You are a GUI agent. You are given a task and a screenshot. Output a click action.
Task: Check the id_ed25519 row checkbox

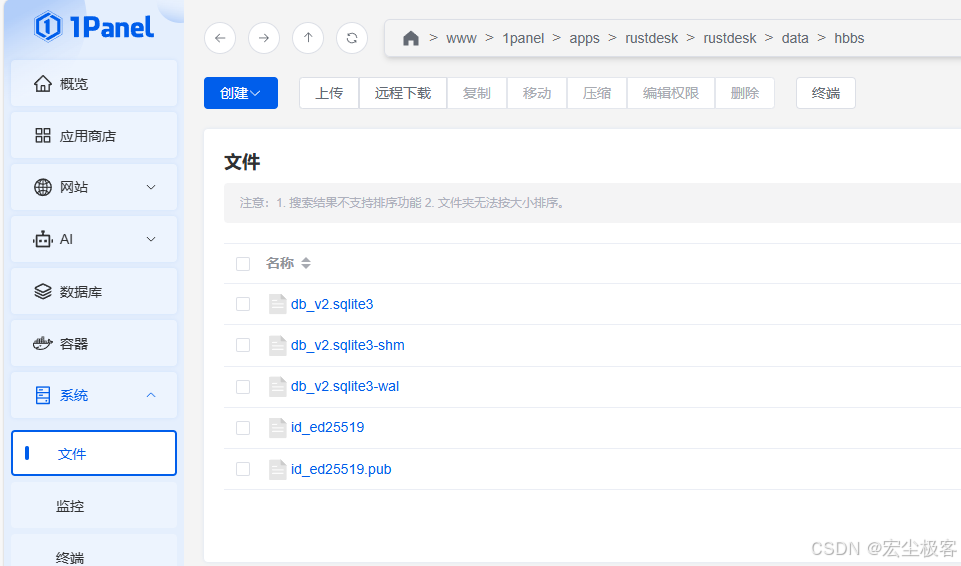pos(243,428)
